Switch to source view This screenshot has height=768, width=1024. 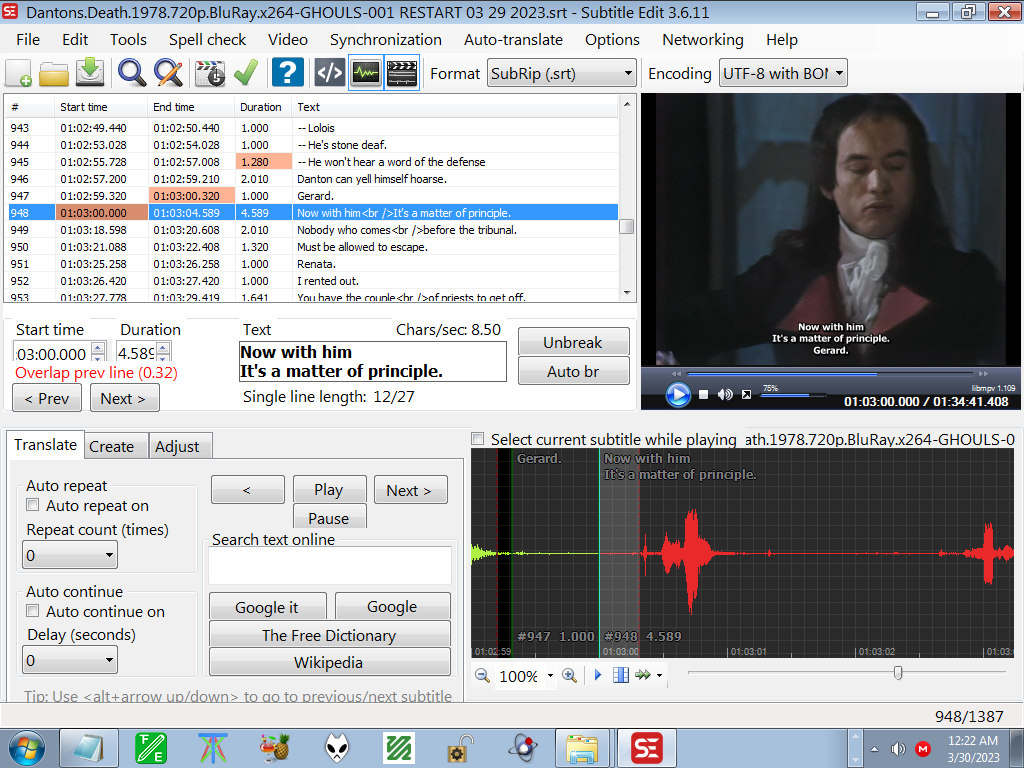click(x=330, y=72)
